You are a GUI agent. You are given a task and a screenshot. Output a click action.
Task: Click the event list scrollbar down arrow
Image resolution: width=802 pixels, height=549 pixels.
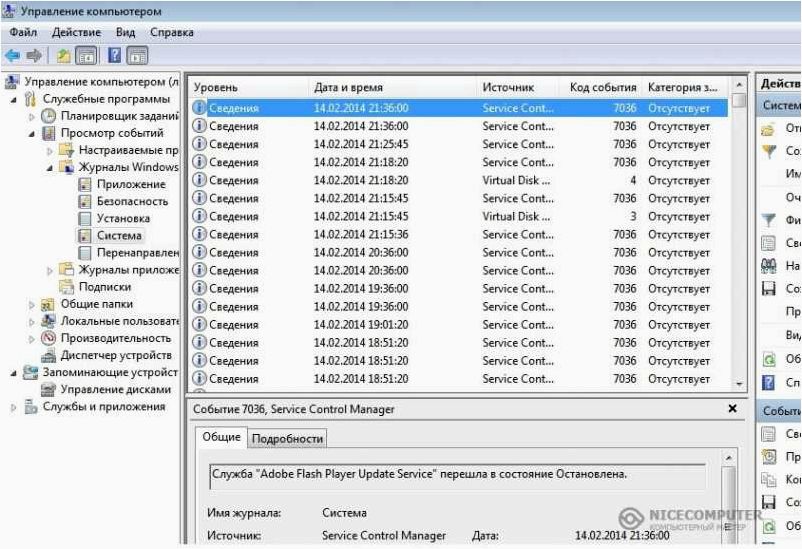[x=739, y=383]
